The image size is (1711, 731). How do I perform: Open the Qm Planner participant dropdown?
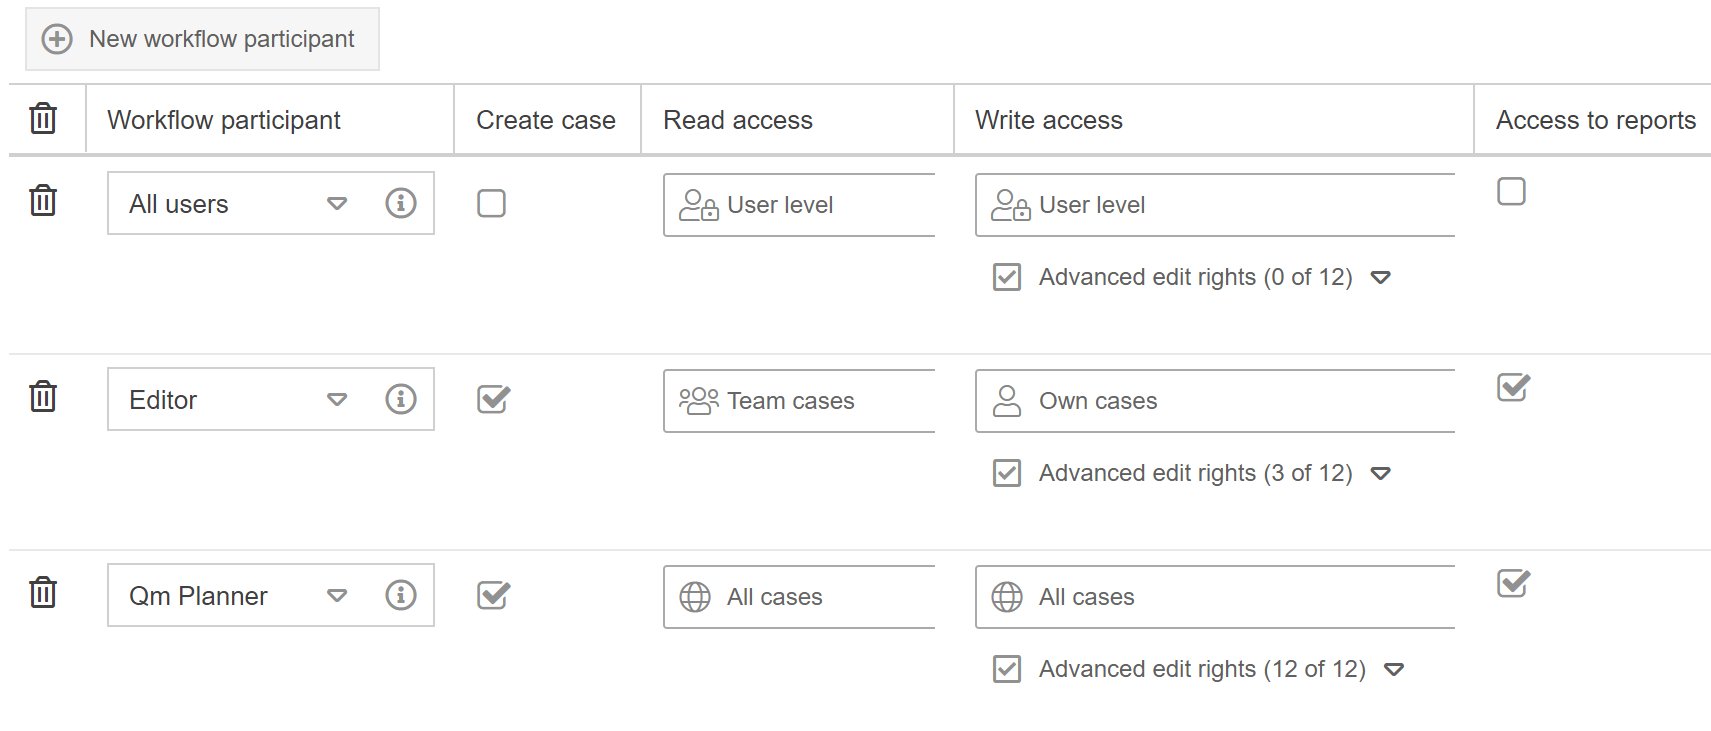pyautogui.click(x=337, y=595)
